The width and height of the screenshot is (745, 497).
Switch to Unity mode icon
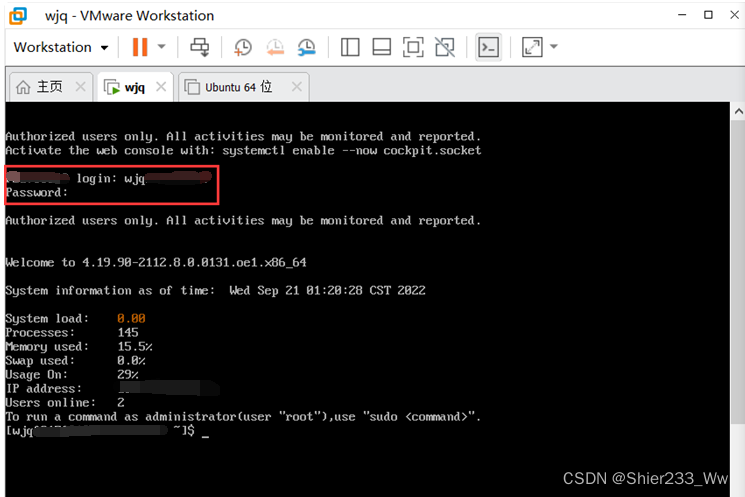click(445, 47)
